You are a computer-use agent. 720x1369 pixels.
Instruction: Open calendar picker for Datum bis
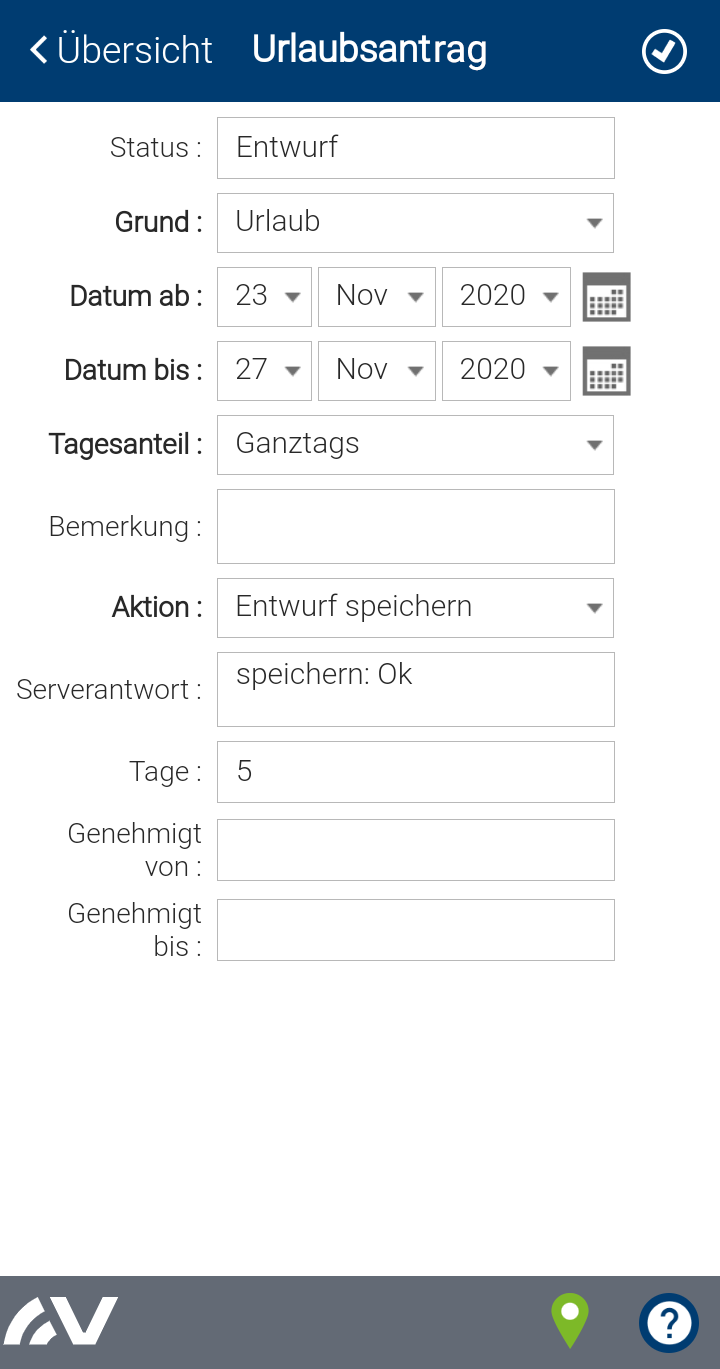coord(606,371)
